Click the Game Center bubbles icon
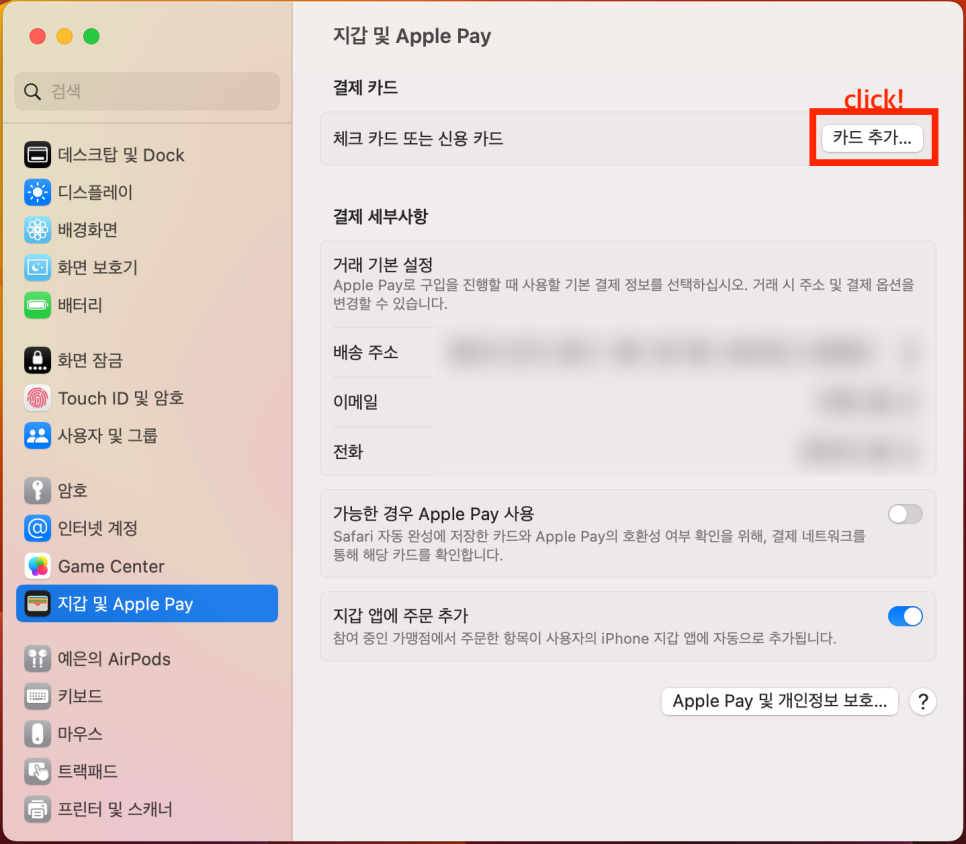This screenshot has width=966, height=844. (37, 566)
